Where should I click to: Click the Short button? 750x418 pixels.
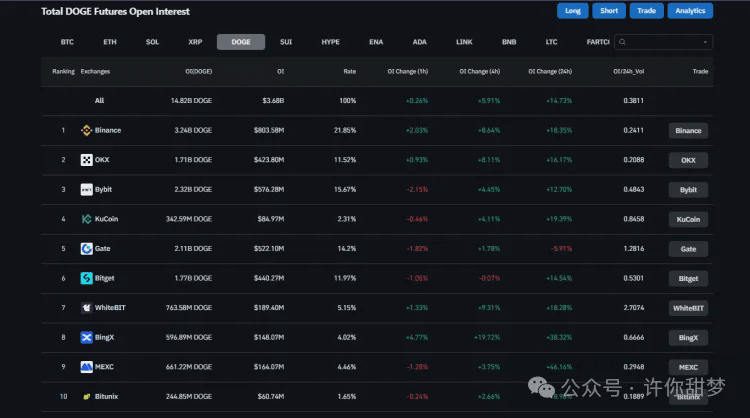[609, 11]
